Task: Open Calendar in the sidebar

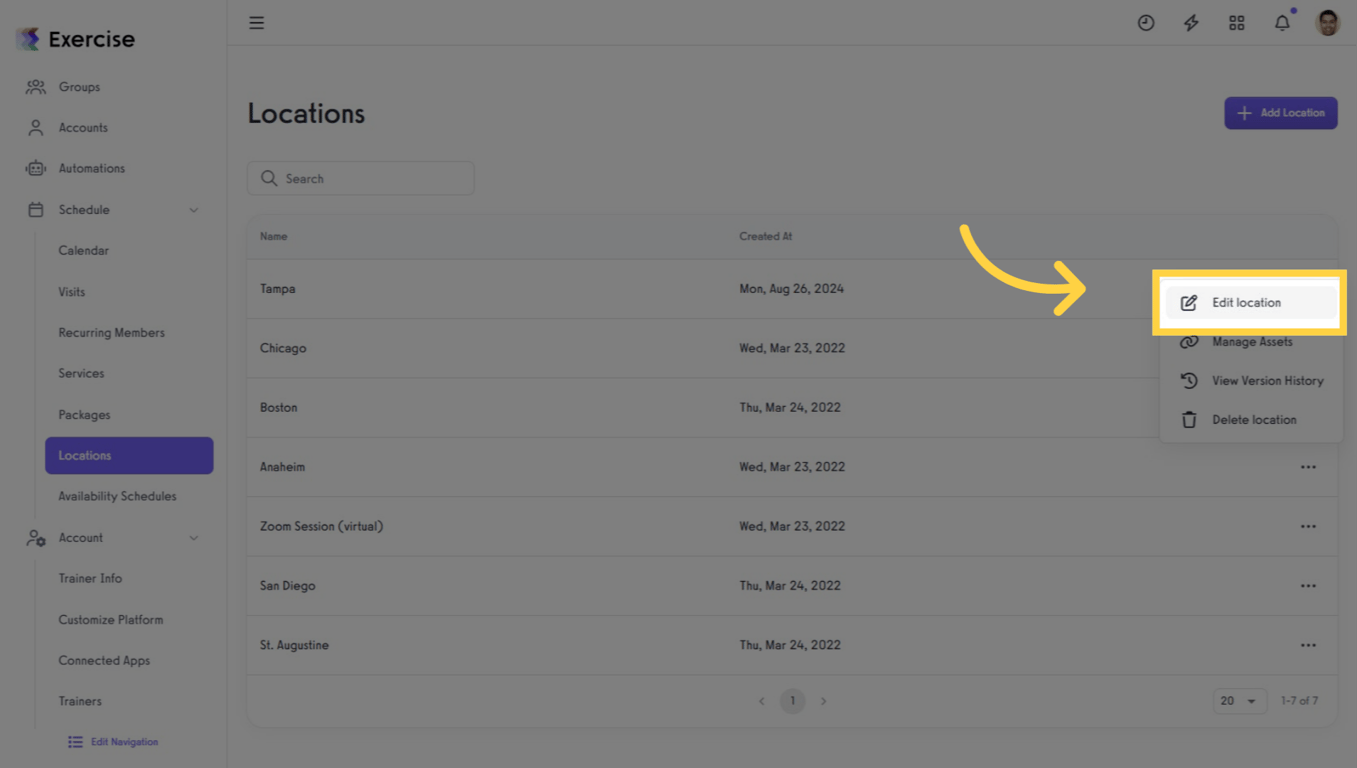Action: (81, 250)
